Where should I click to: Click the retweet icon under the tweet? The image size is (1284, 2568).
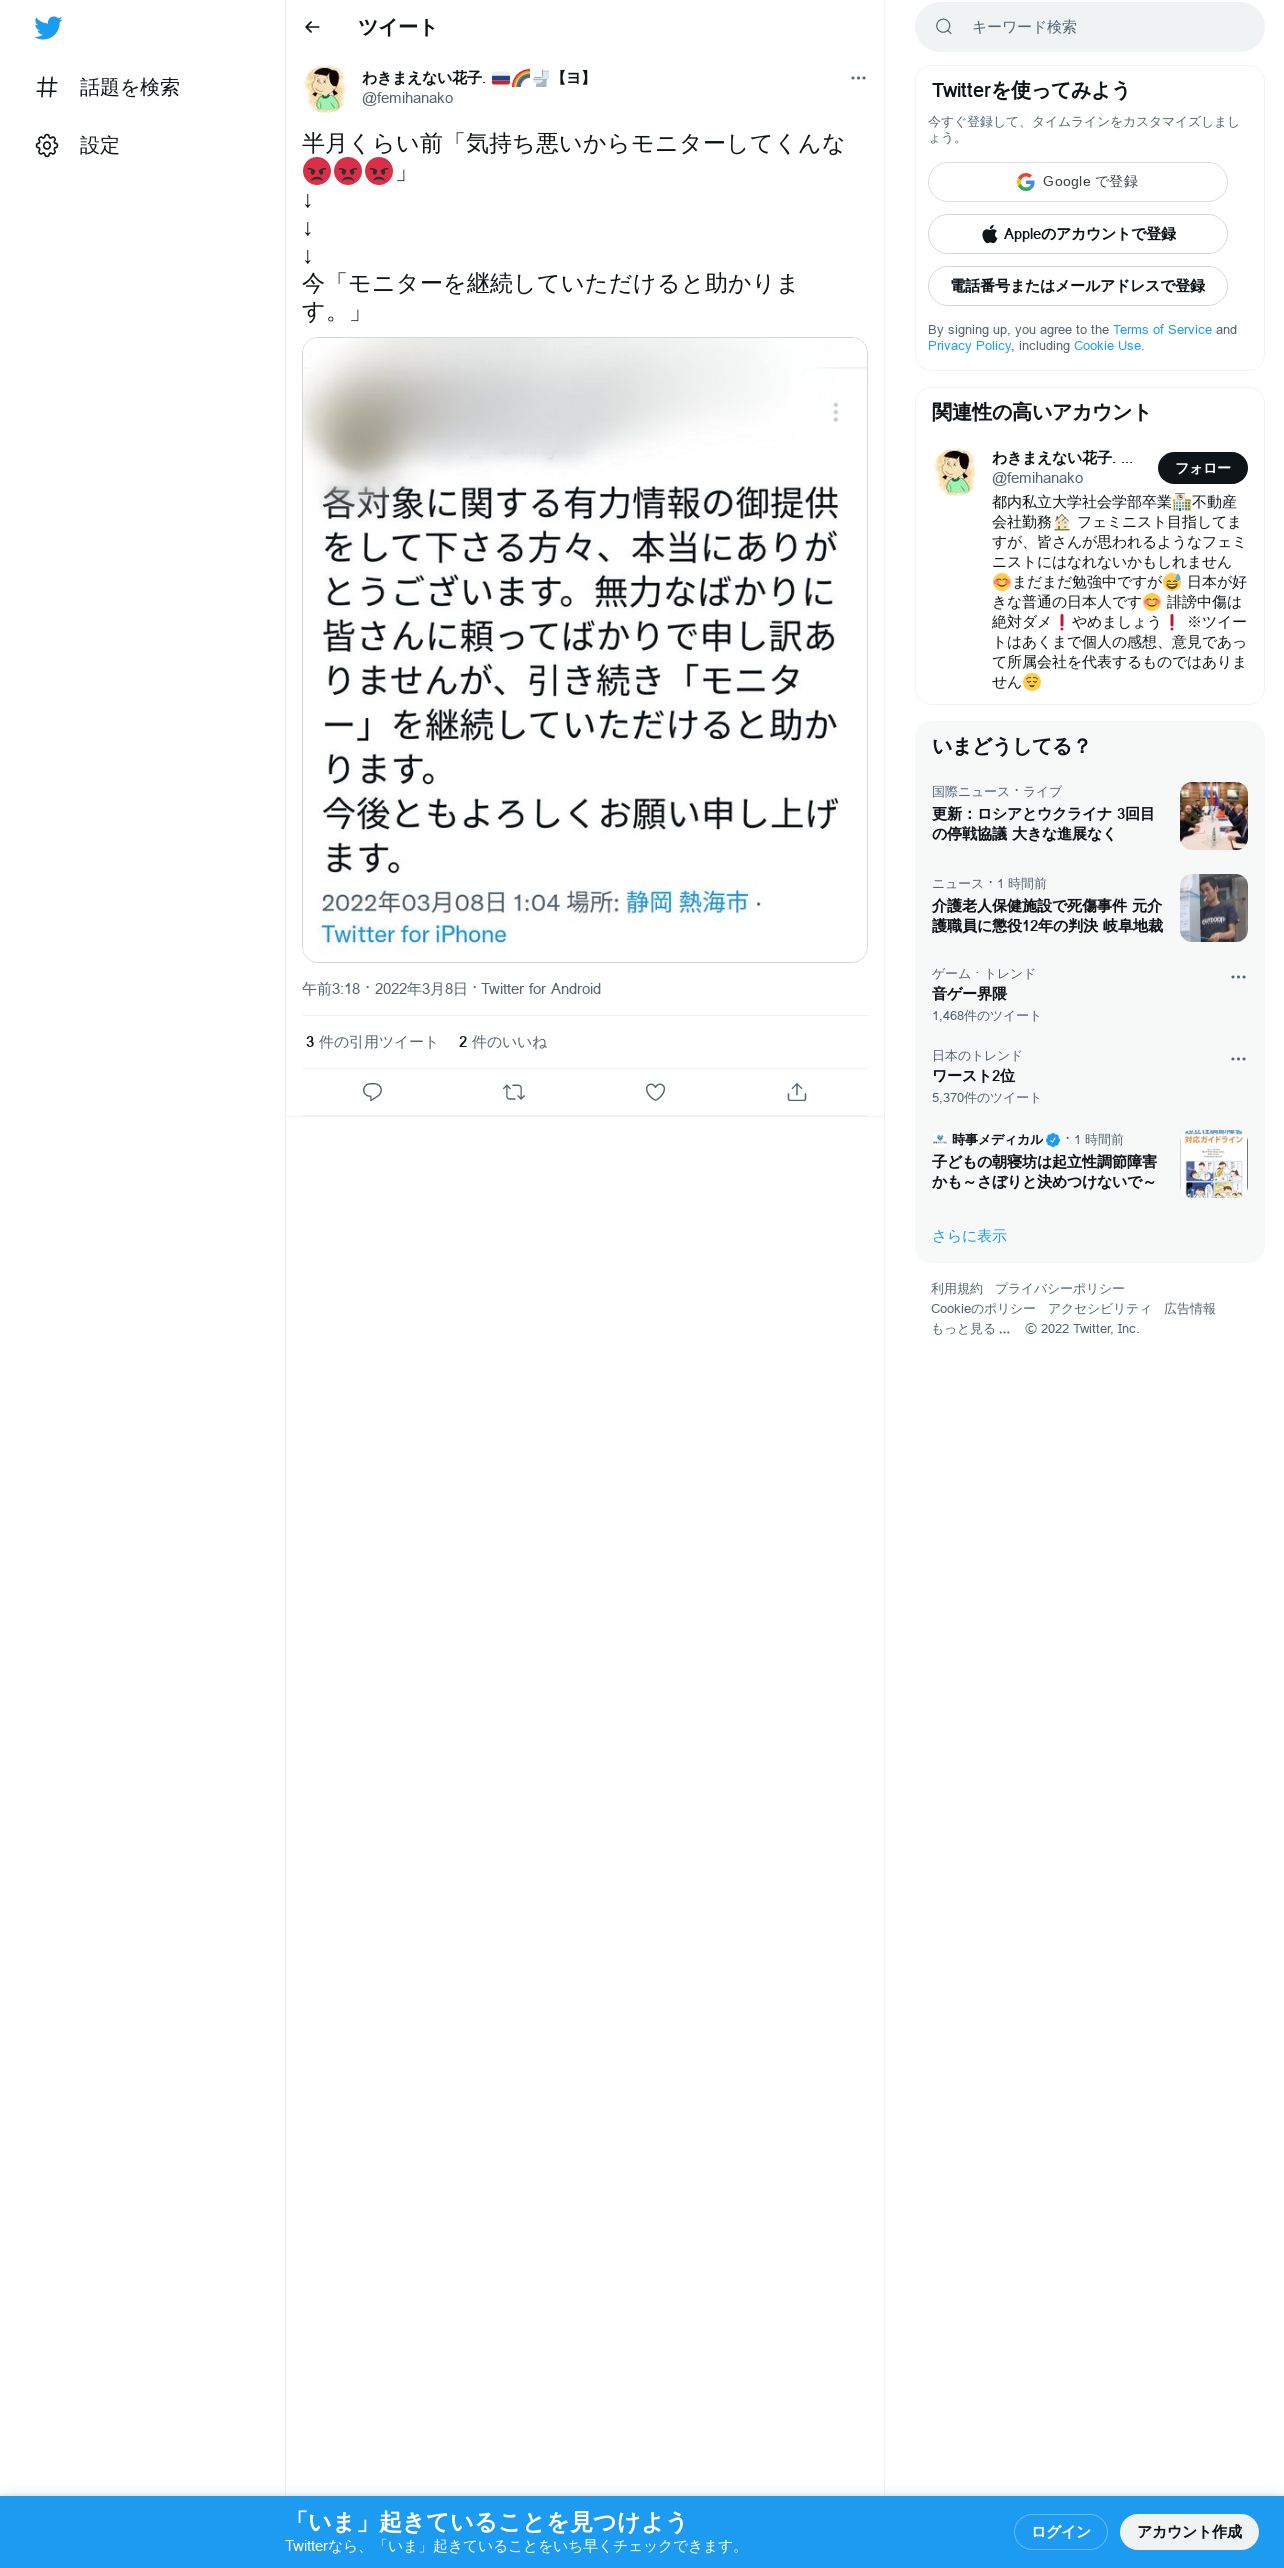514,1092
